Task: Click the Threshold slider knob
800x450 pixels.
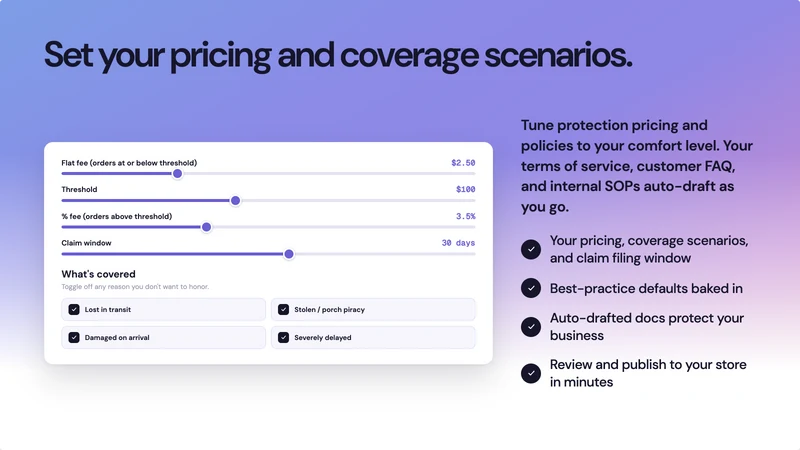Action: point(235,201)
